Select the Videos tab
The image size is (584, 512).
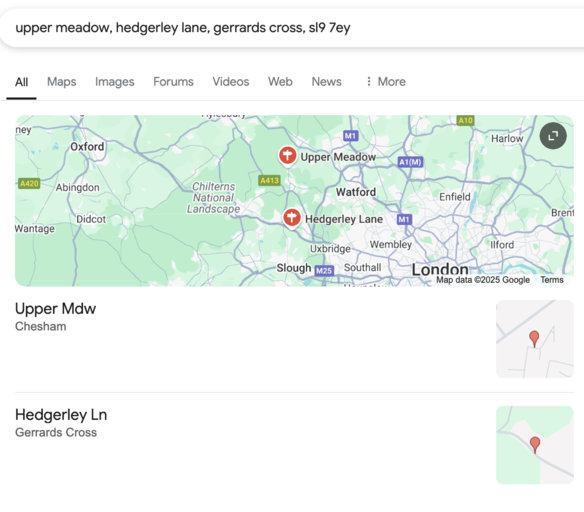click(x=231, y=82)
